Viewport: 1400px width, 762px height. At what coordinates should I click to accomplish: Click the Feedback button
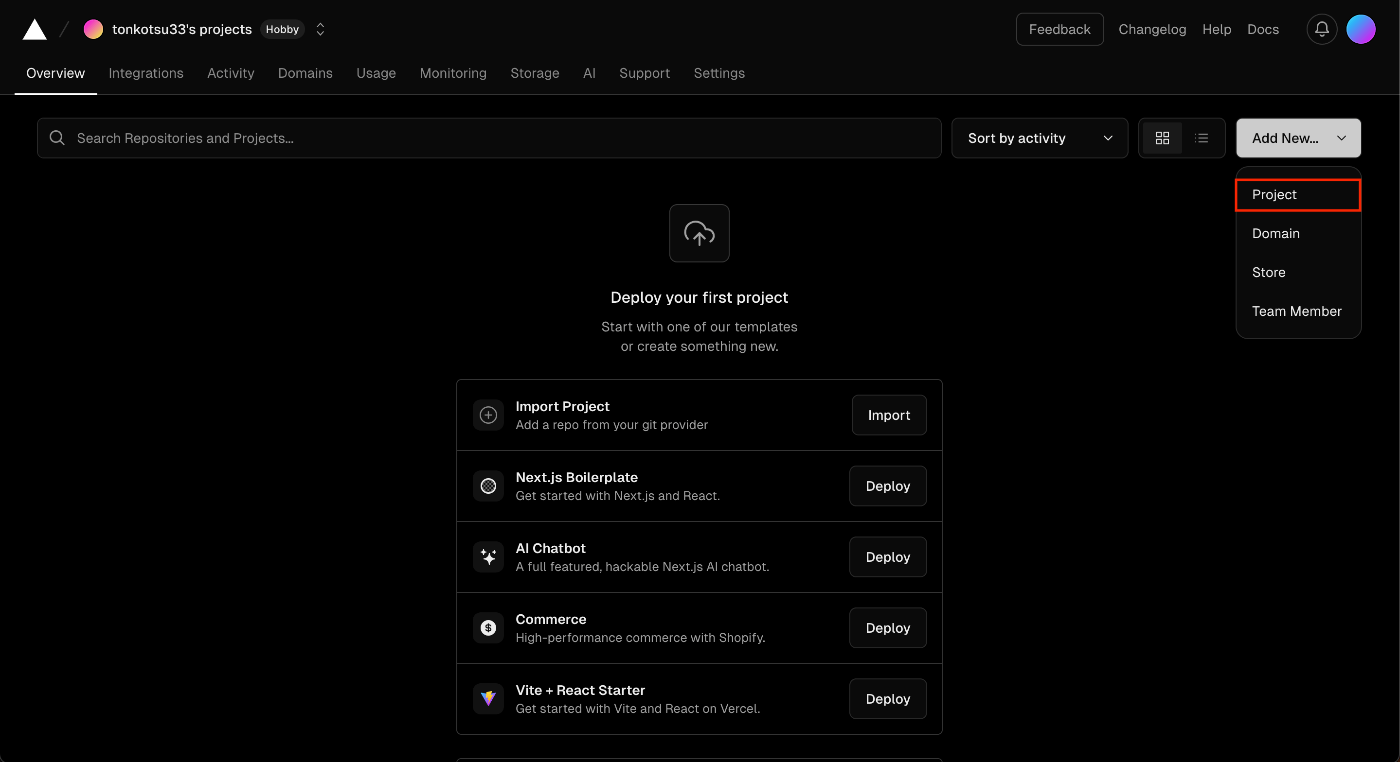pos(1060,29)
